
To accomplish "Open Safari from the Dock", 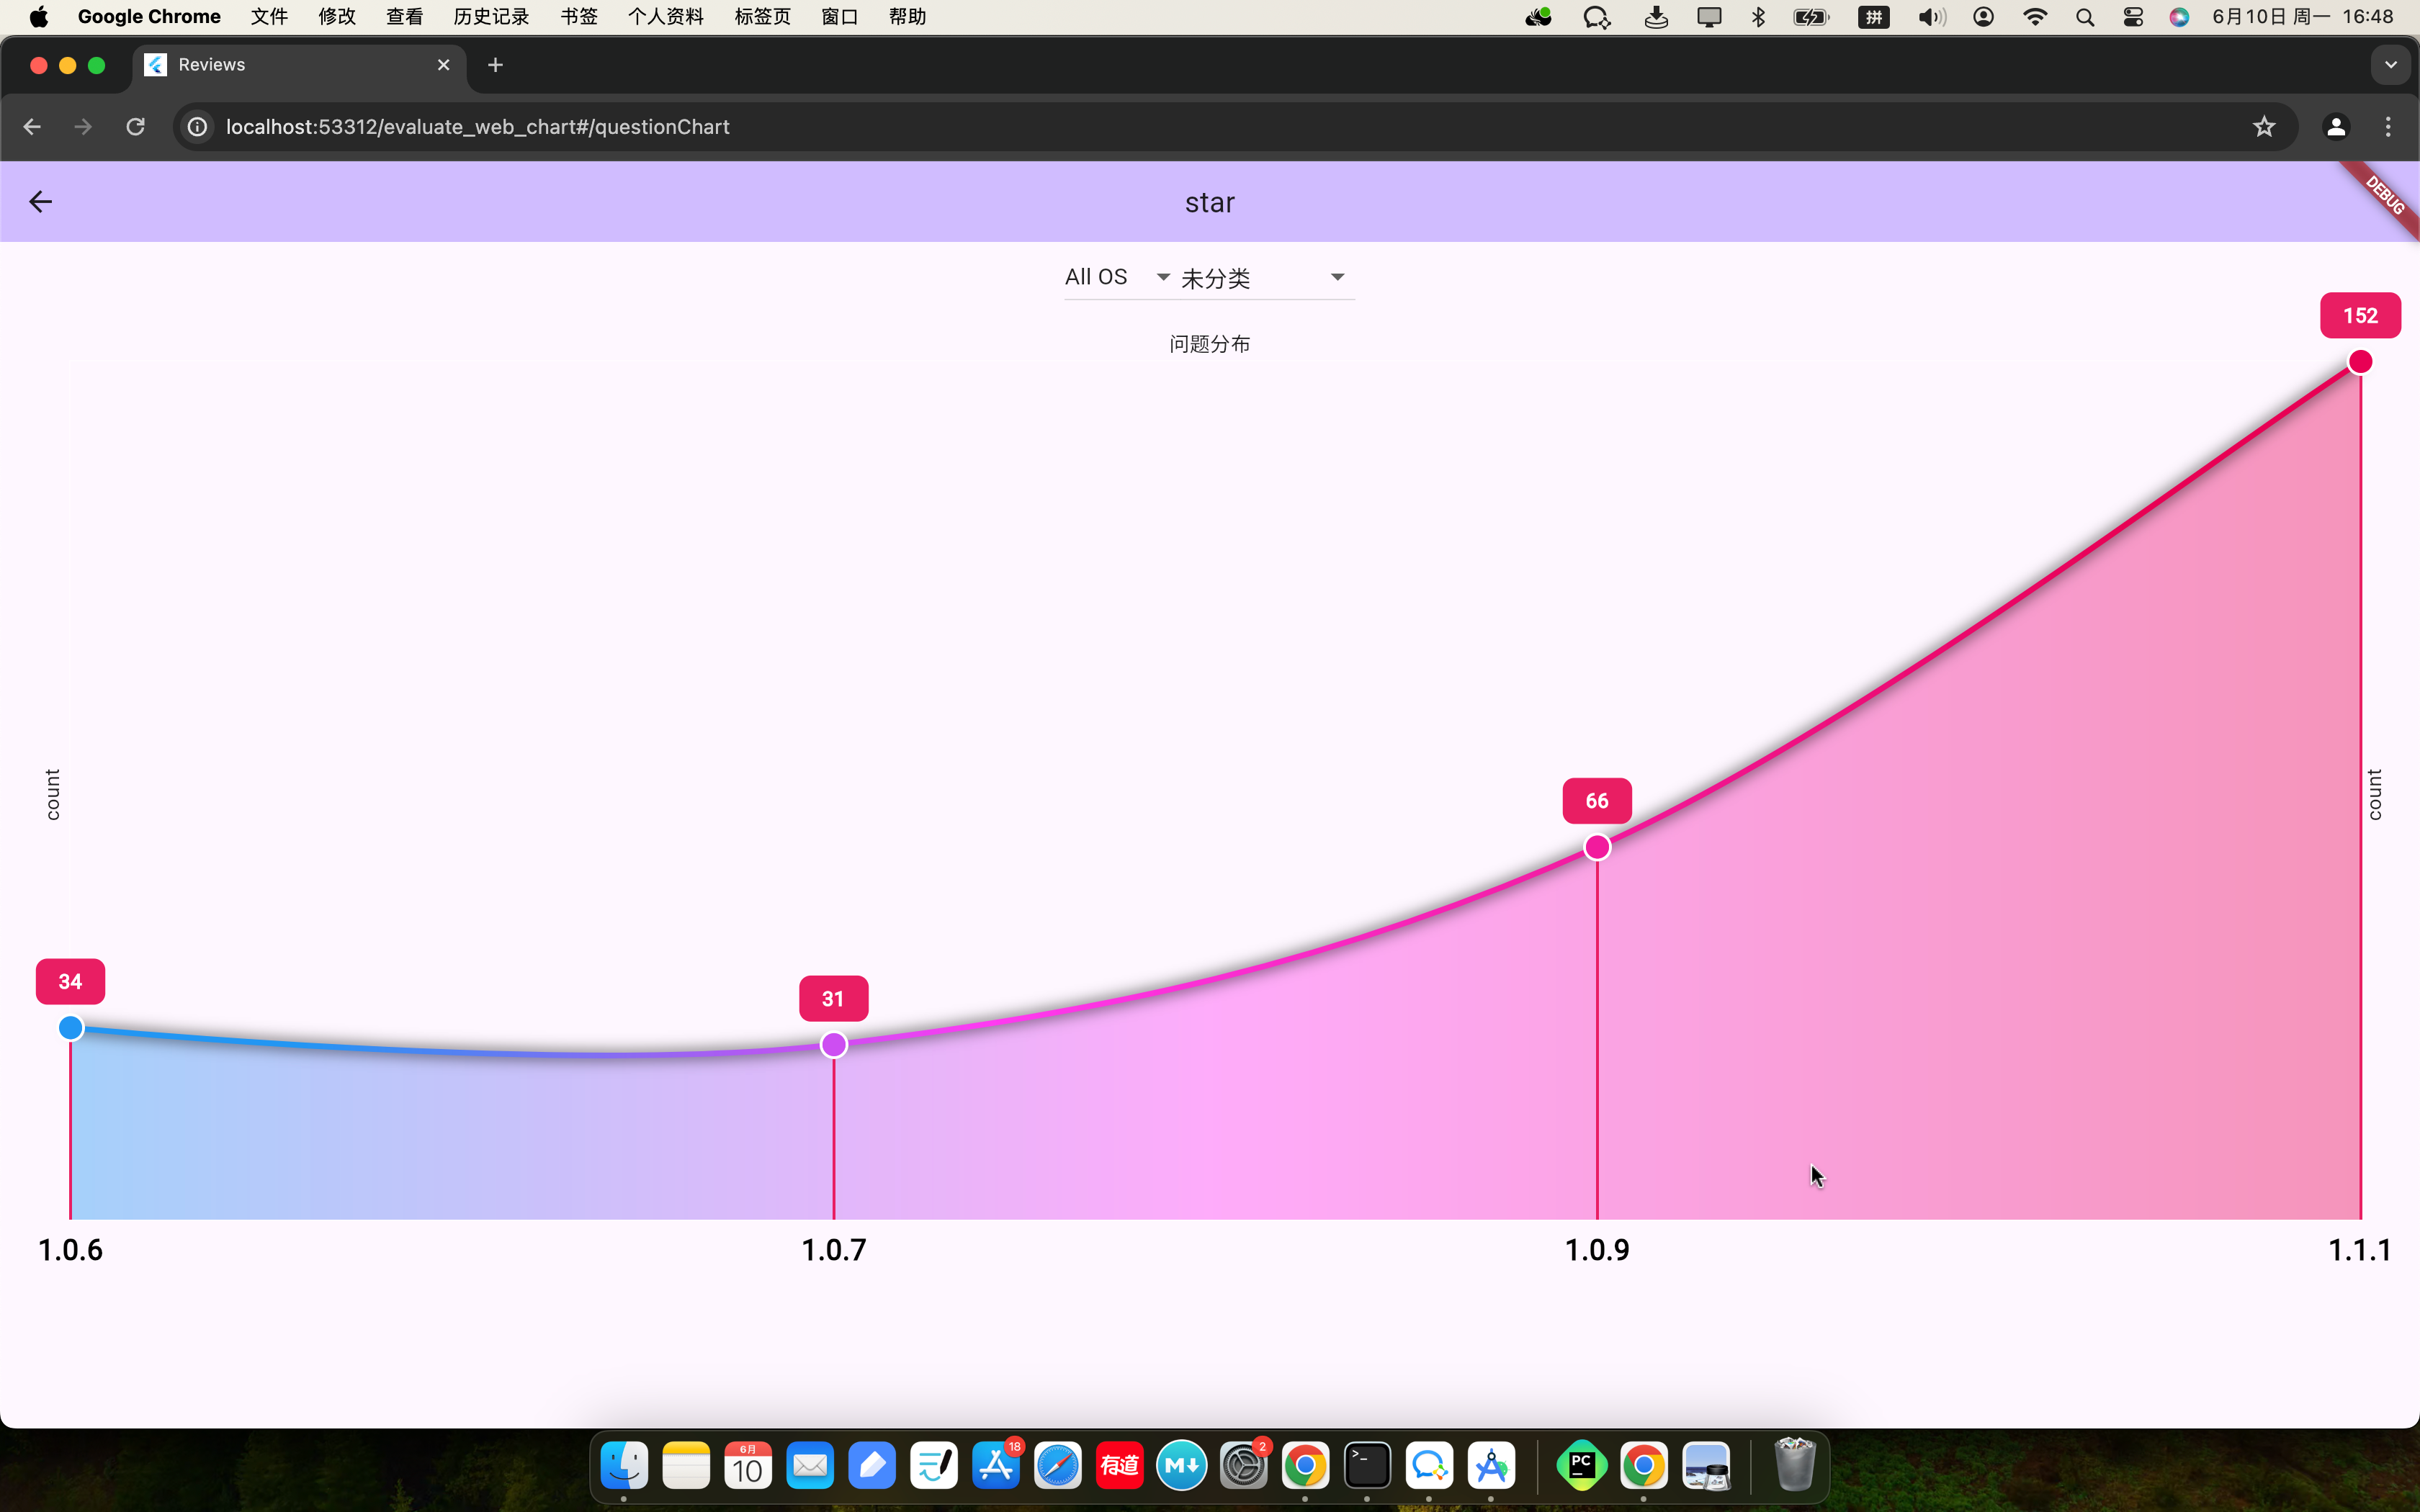I will click(x=1058, y=1466).
